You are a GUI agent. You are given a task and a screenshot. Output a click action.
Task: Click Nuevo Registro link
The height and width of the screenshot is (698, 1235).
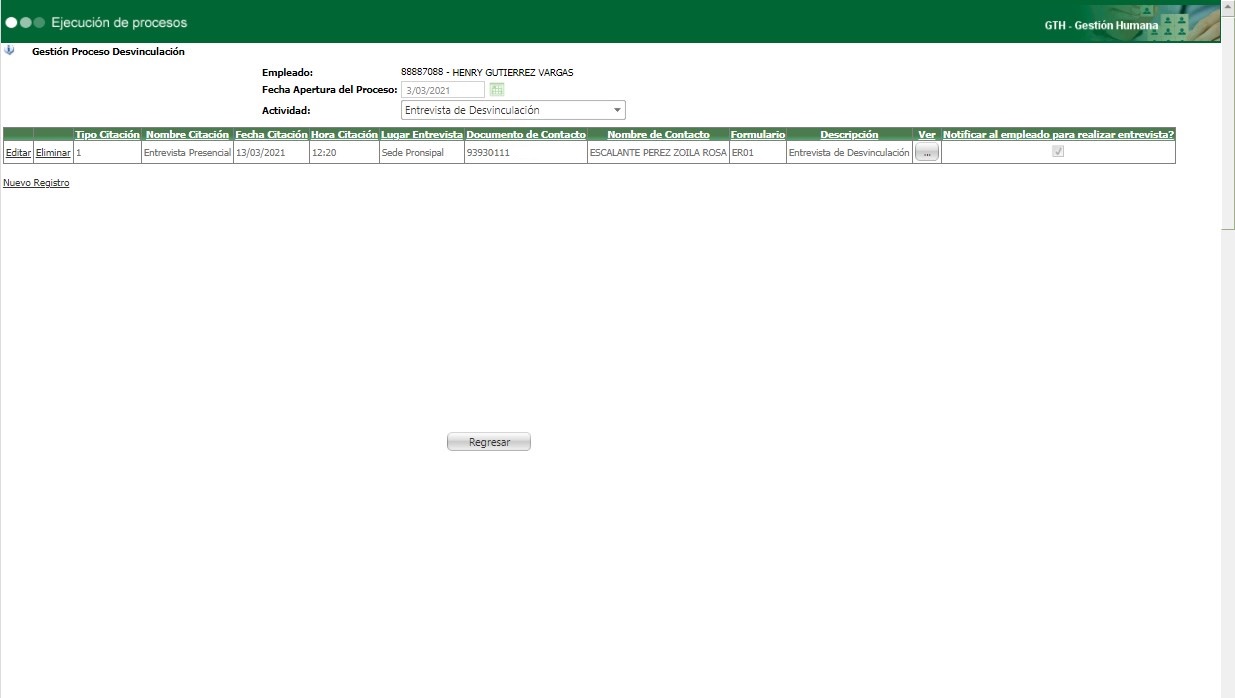tap(37, 183)
